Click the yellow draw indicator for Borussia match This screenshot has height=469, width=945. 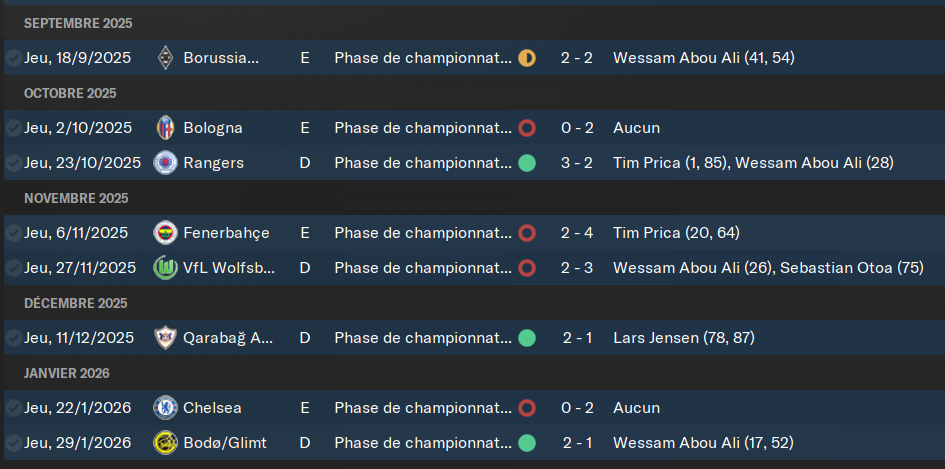[x=527, y=58]
